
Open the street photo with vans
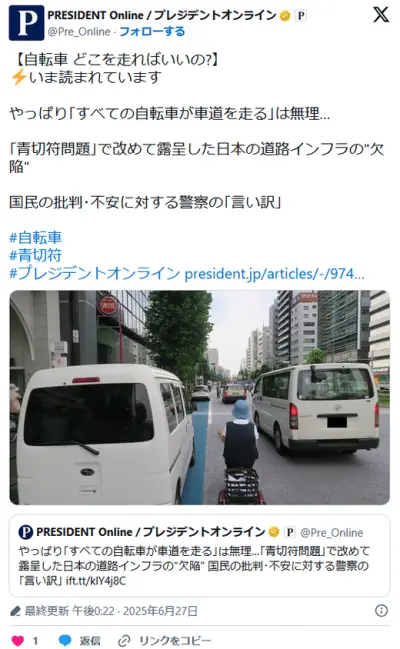pos(200,397)
